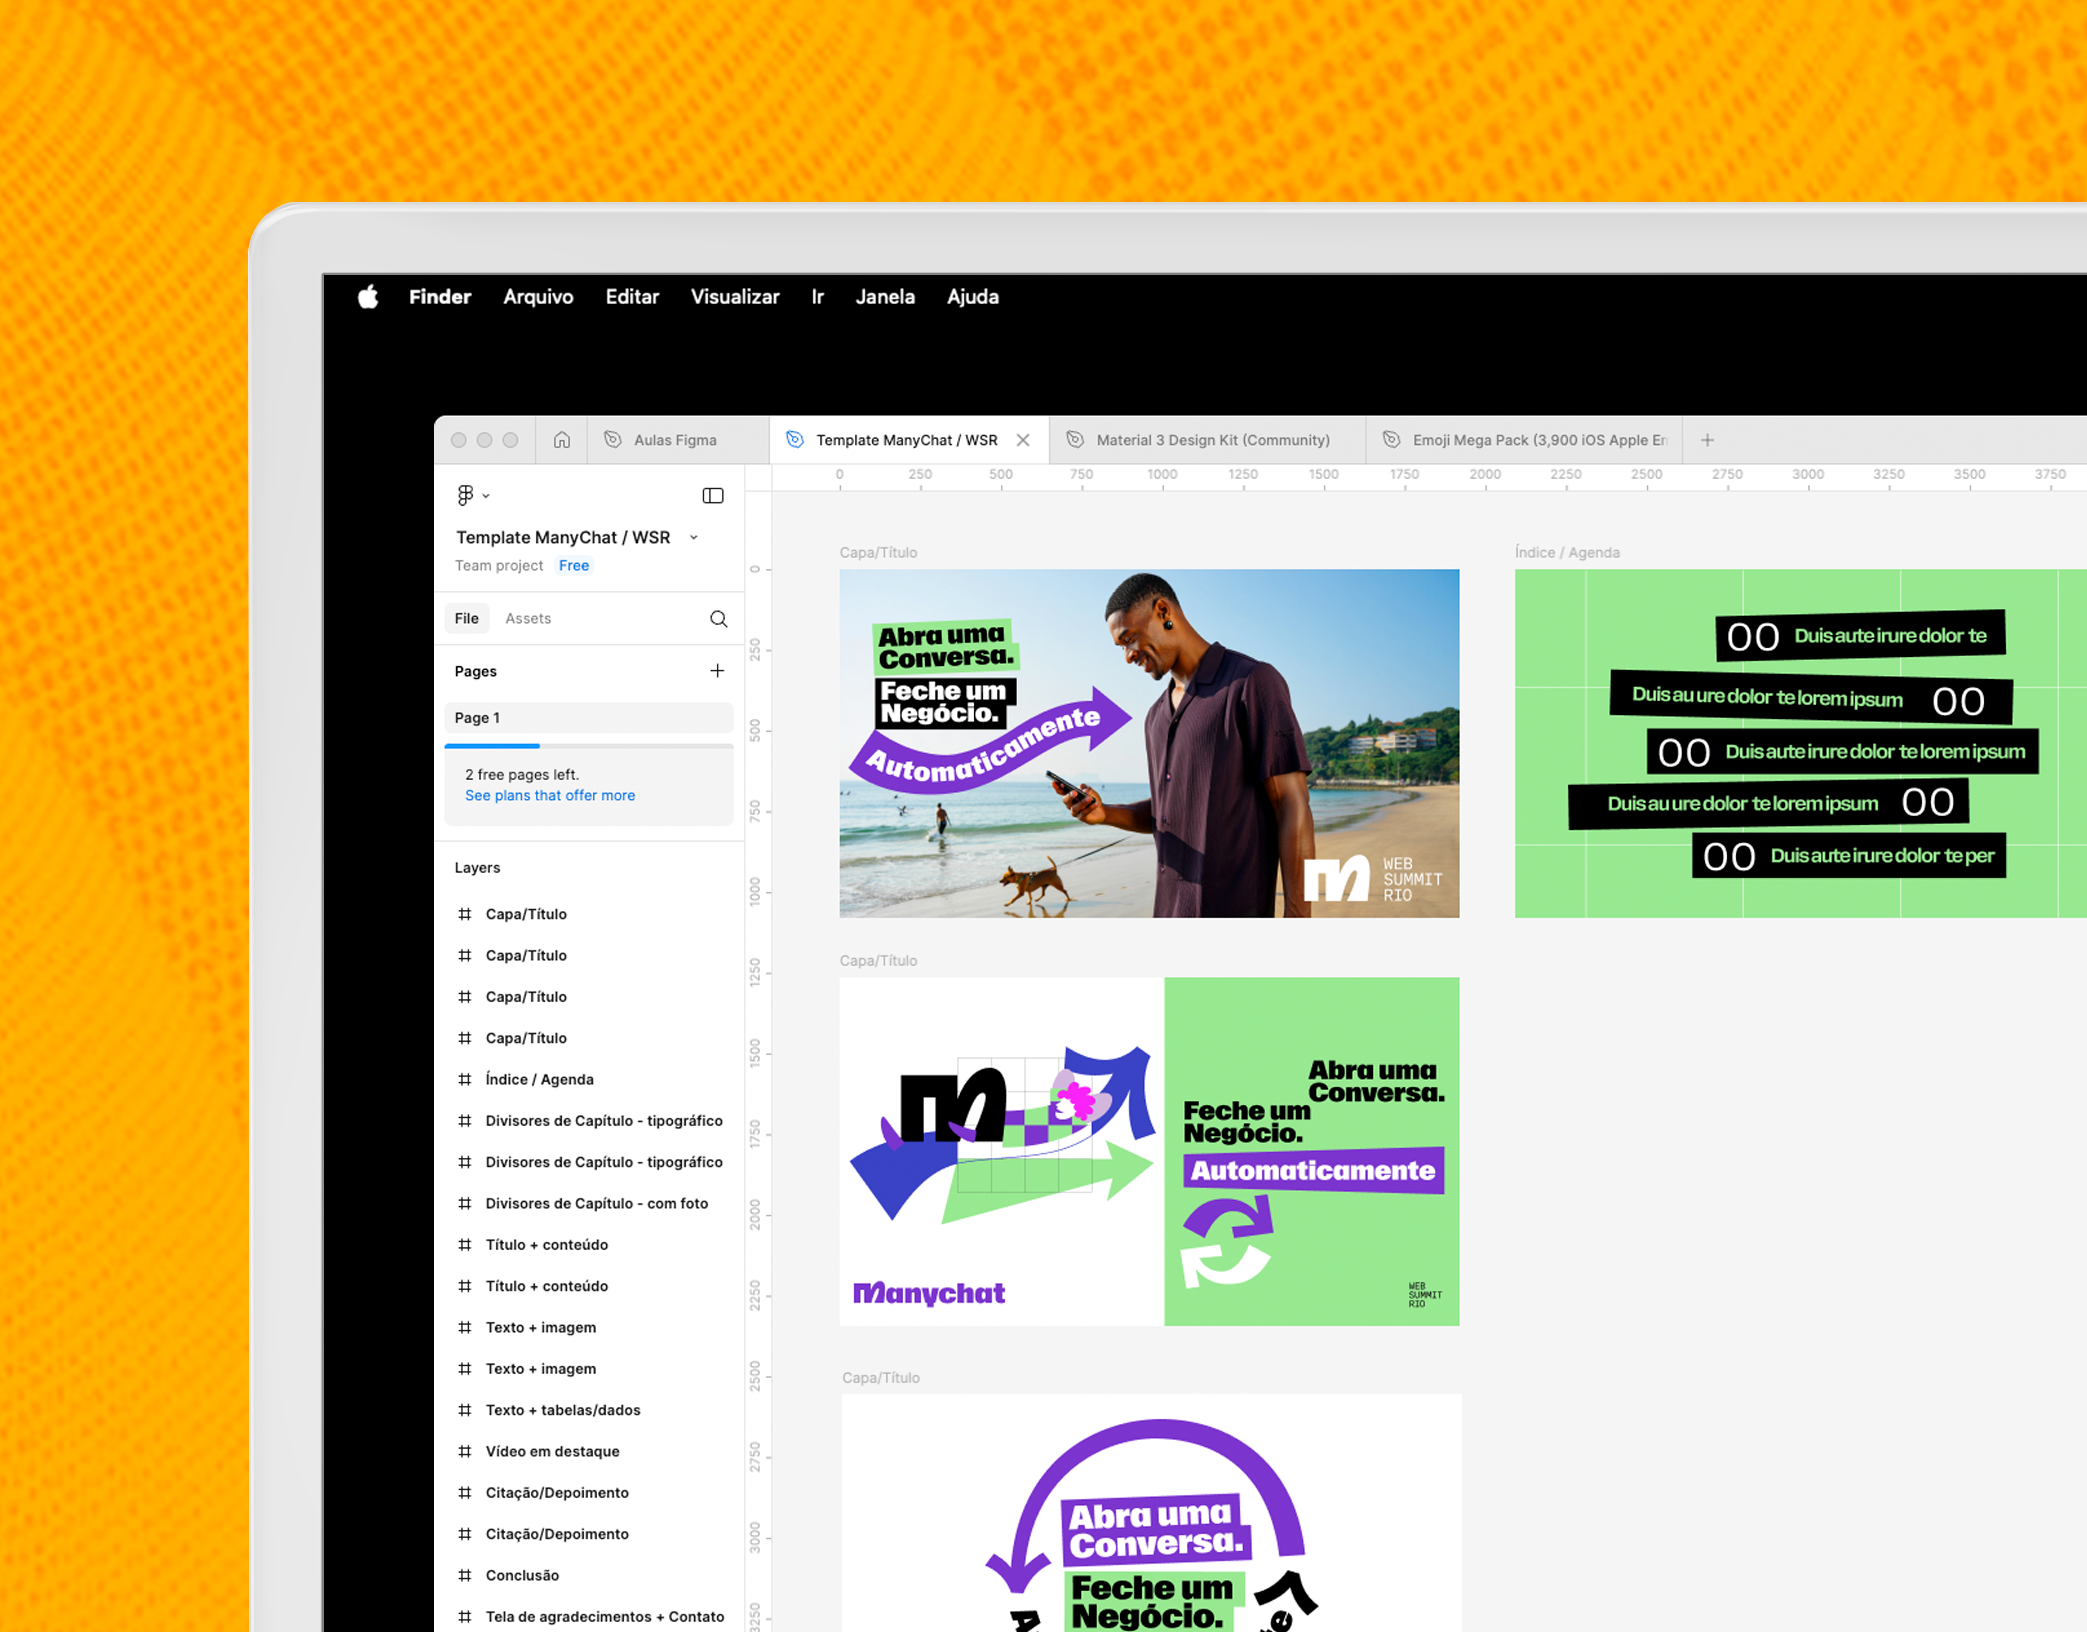Open the Ir menu

(x=818, y=297)
